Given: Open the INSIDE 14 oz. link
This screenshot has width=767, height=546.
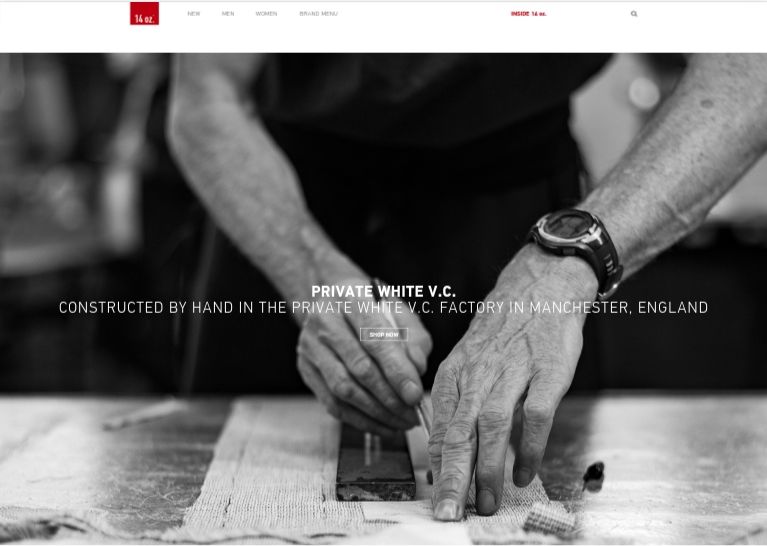Looking at the screenshot, I should pyautogui.click(x=529, y=14).
